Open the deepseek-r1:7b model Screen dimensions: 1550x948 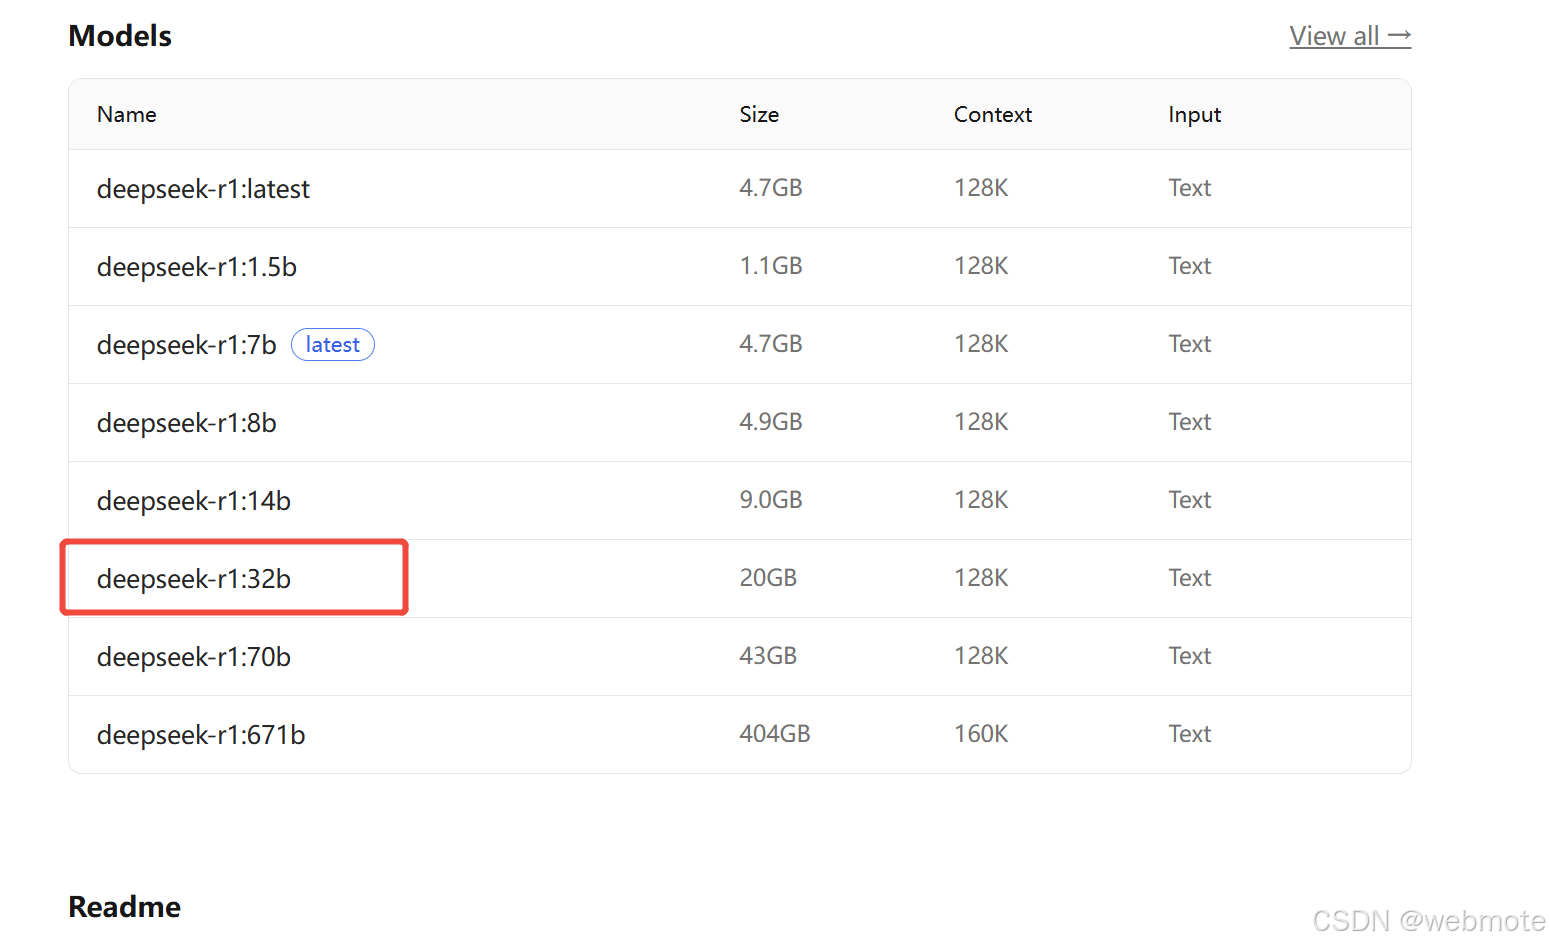(186, 345)
